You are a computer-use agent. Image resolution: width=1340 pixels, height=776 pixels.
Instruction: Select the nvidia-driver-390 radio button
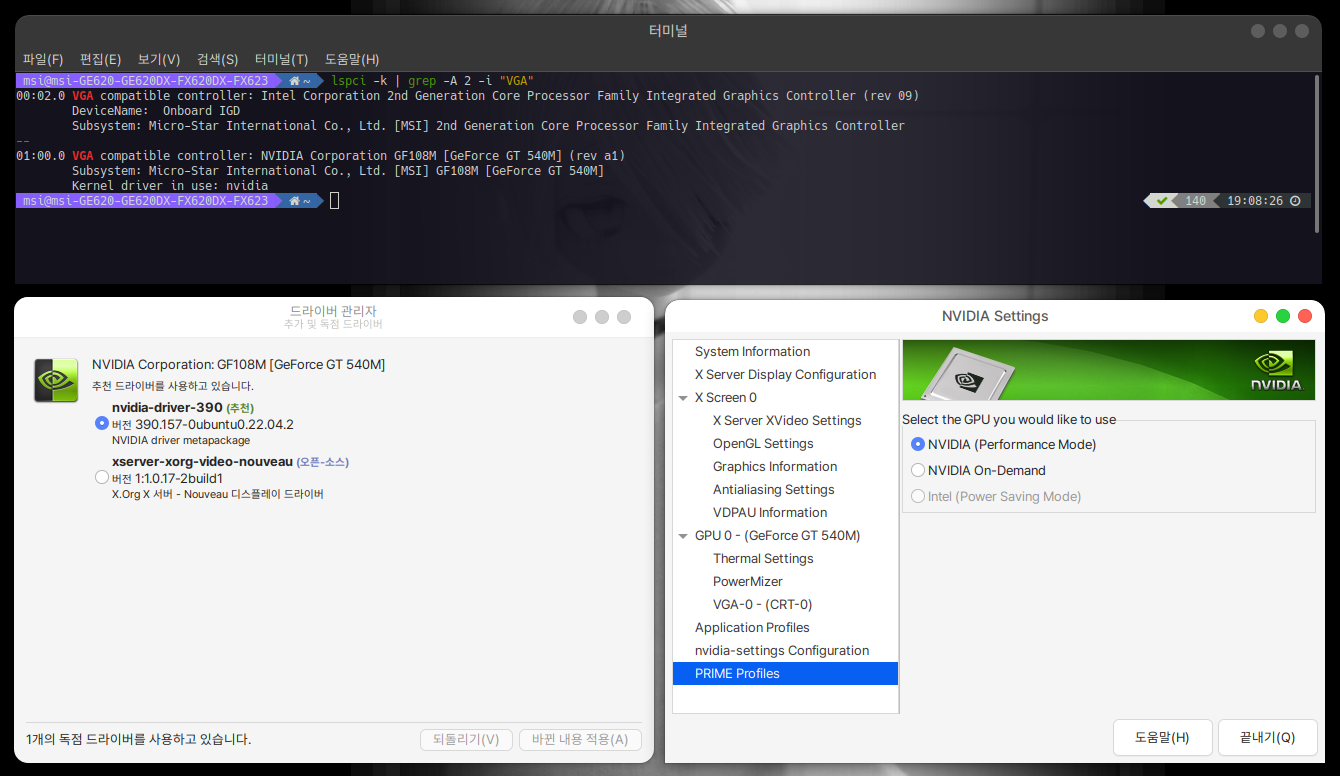point(102,423)
